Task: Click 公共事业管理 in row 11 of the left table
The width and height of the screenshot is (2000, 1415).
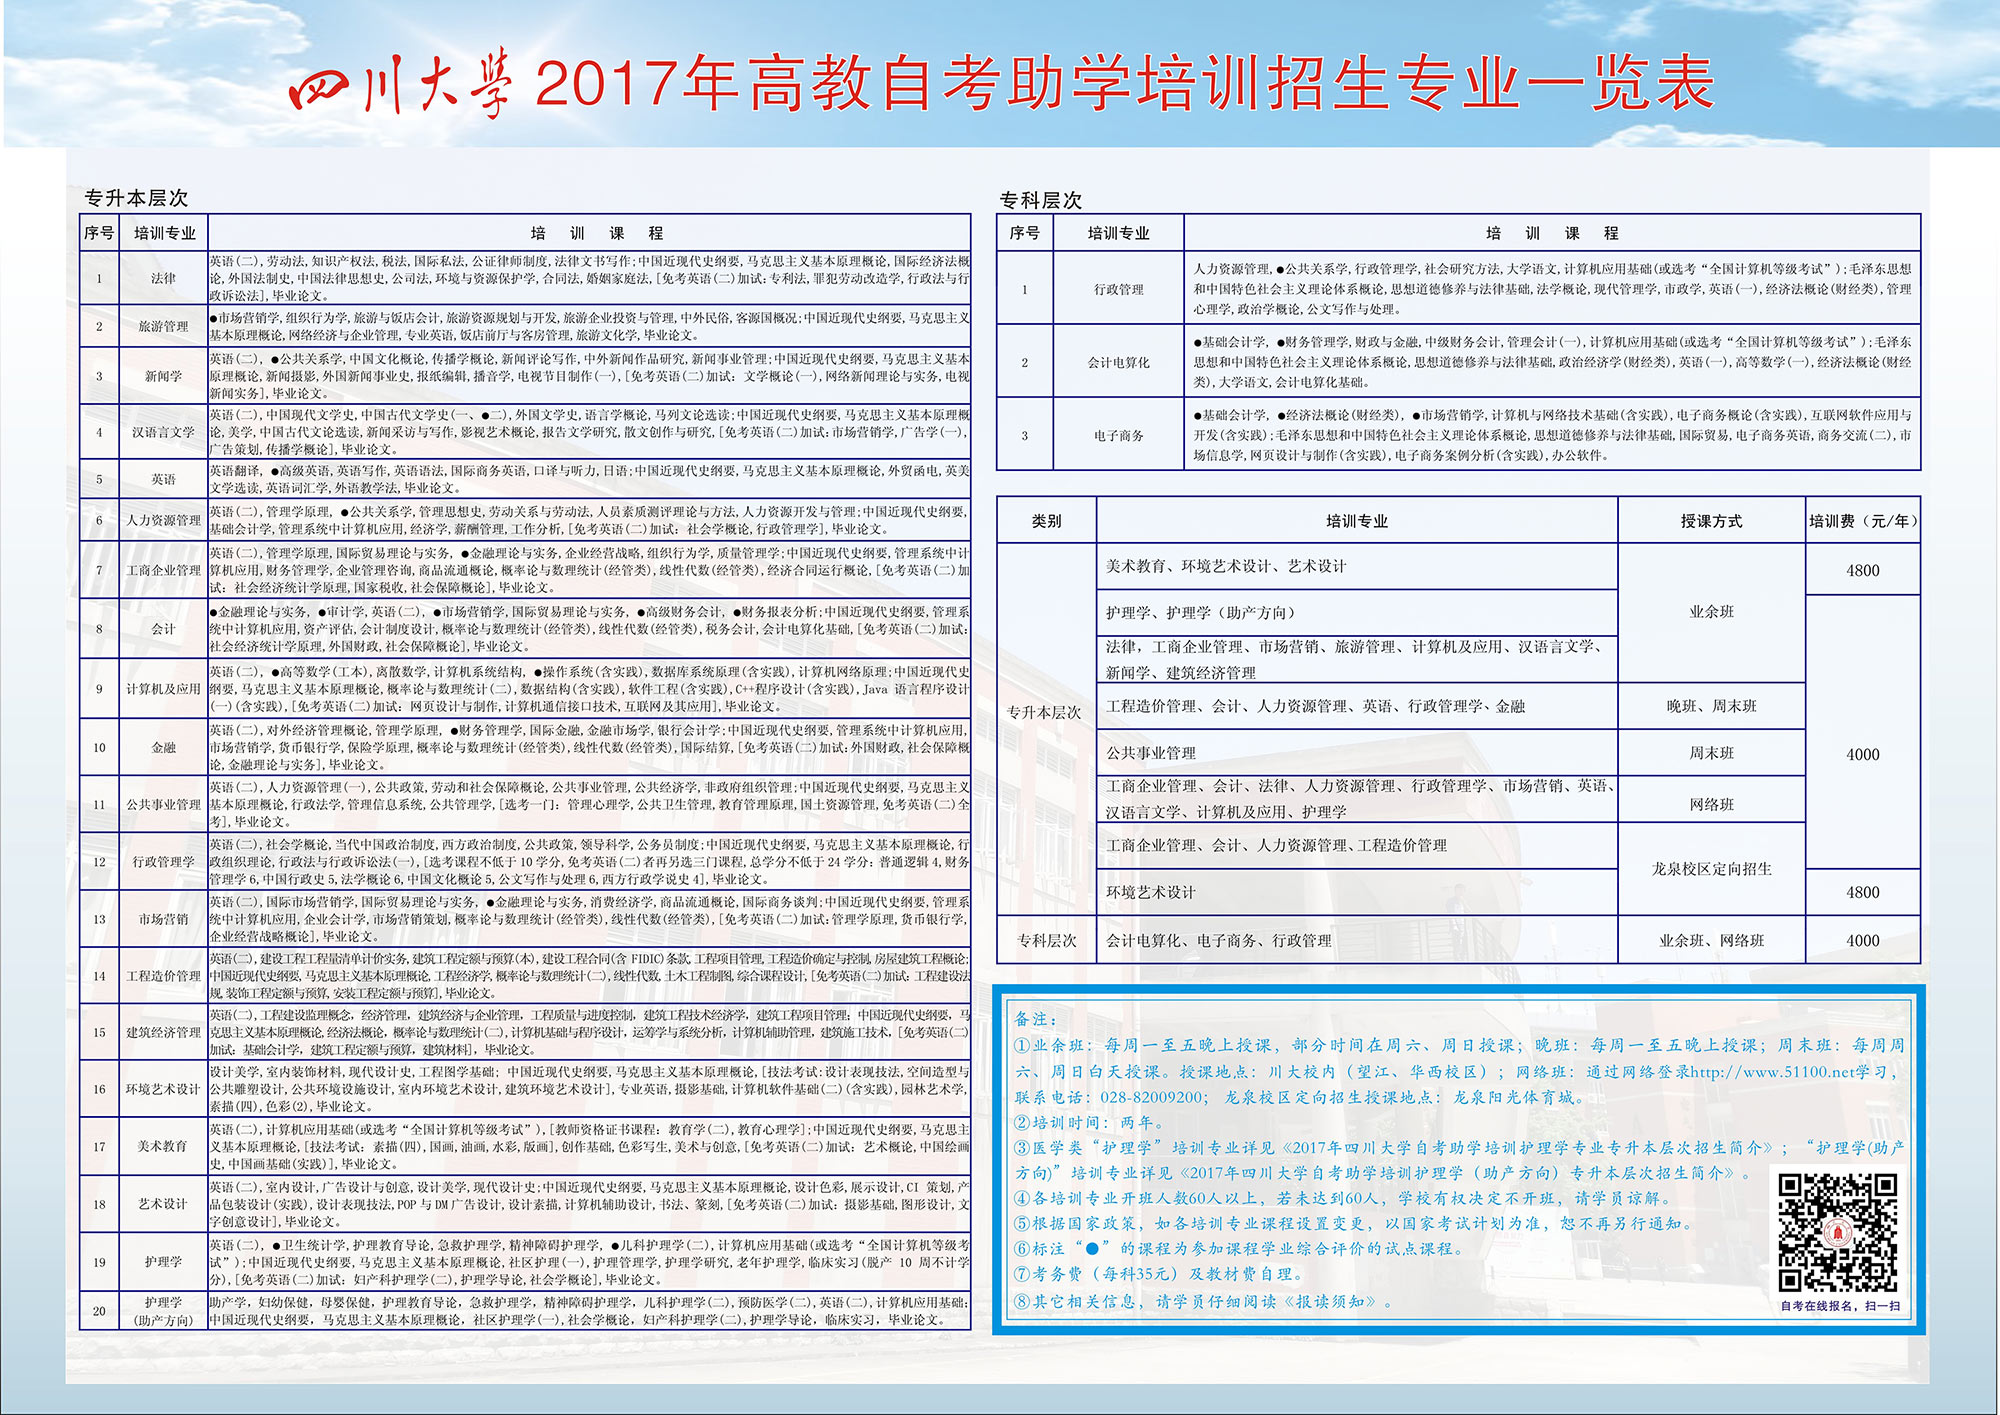Action: click(x=163, y=804)
